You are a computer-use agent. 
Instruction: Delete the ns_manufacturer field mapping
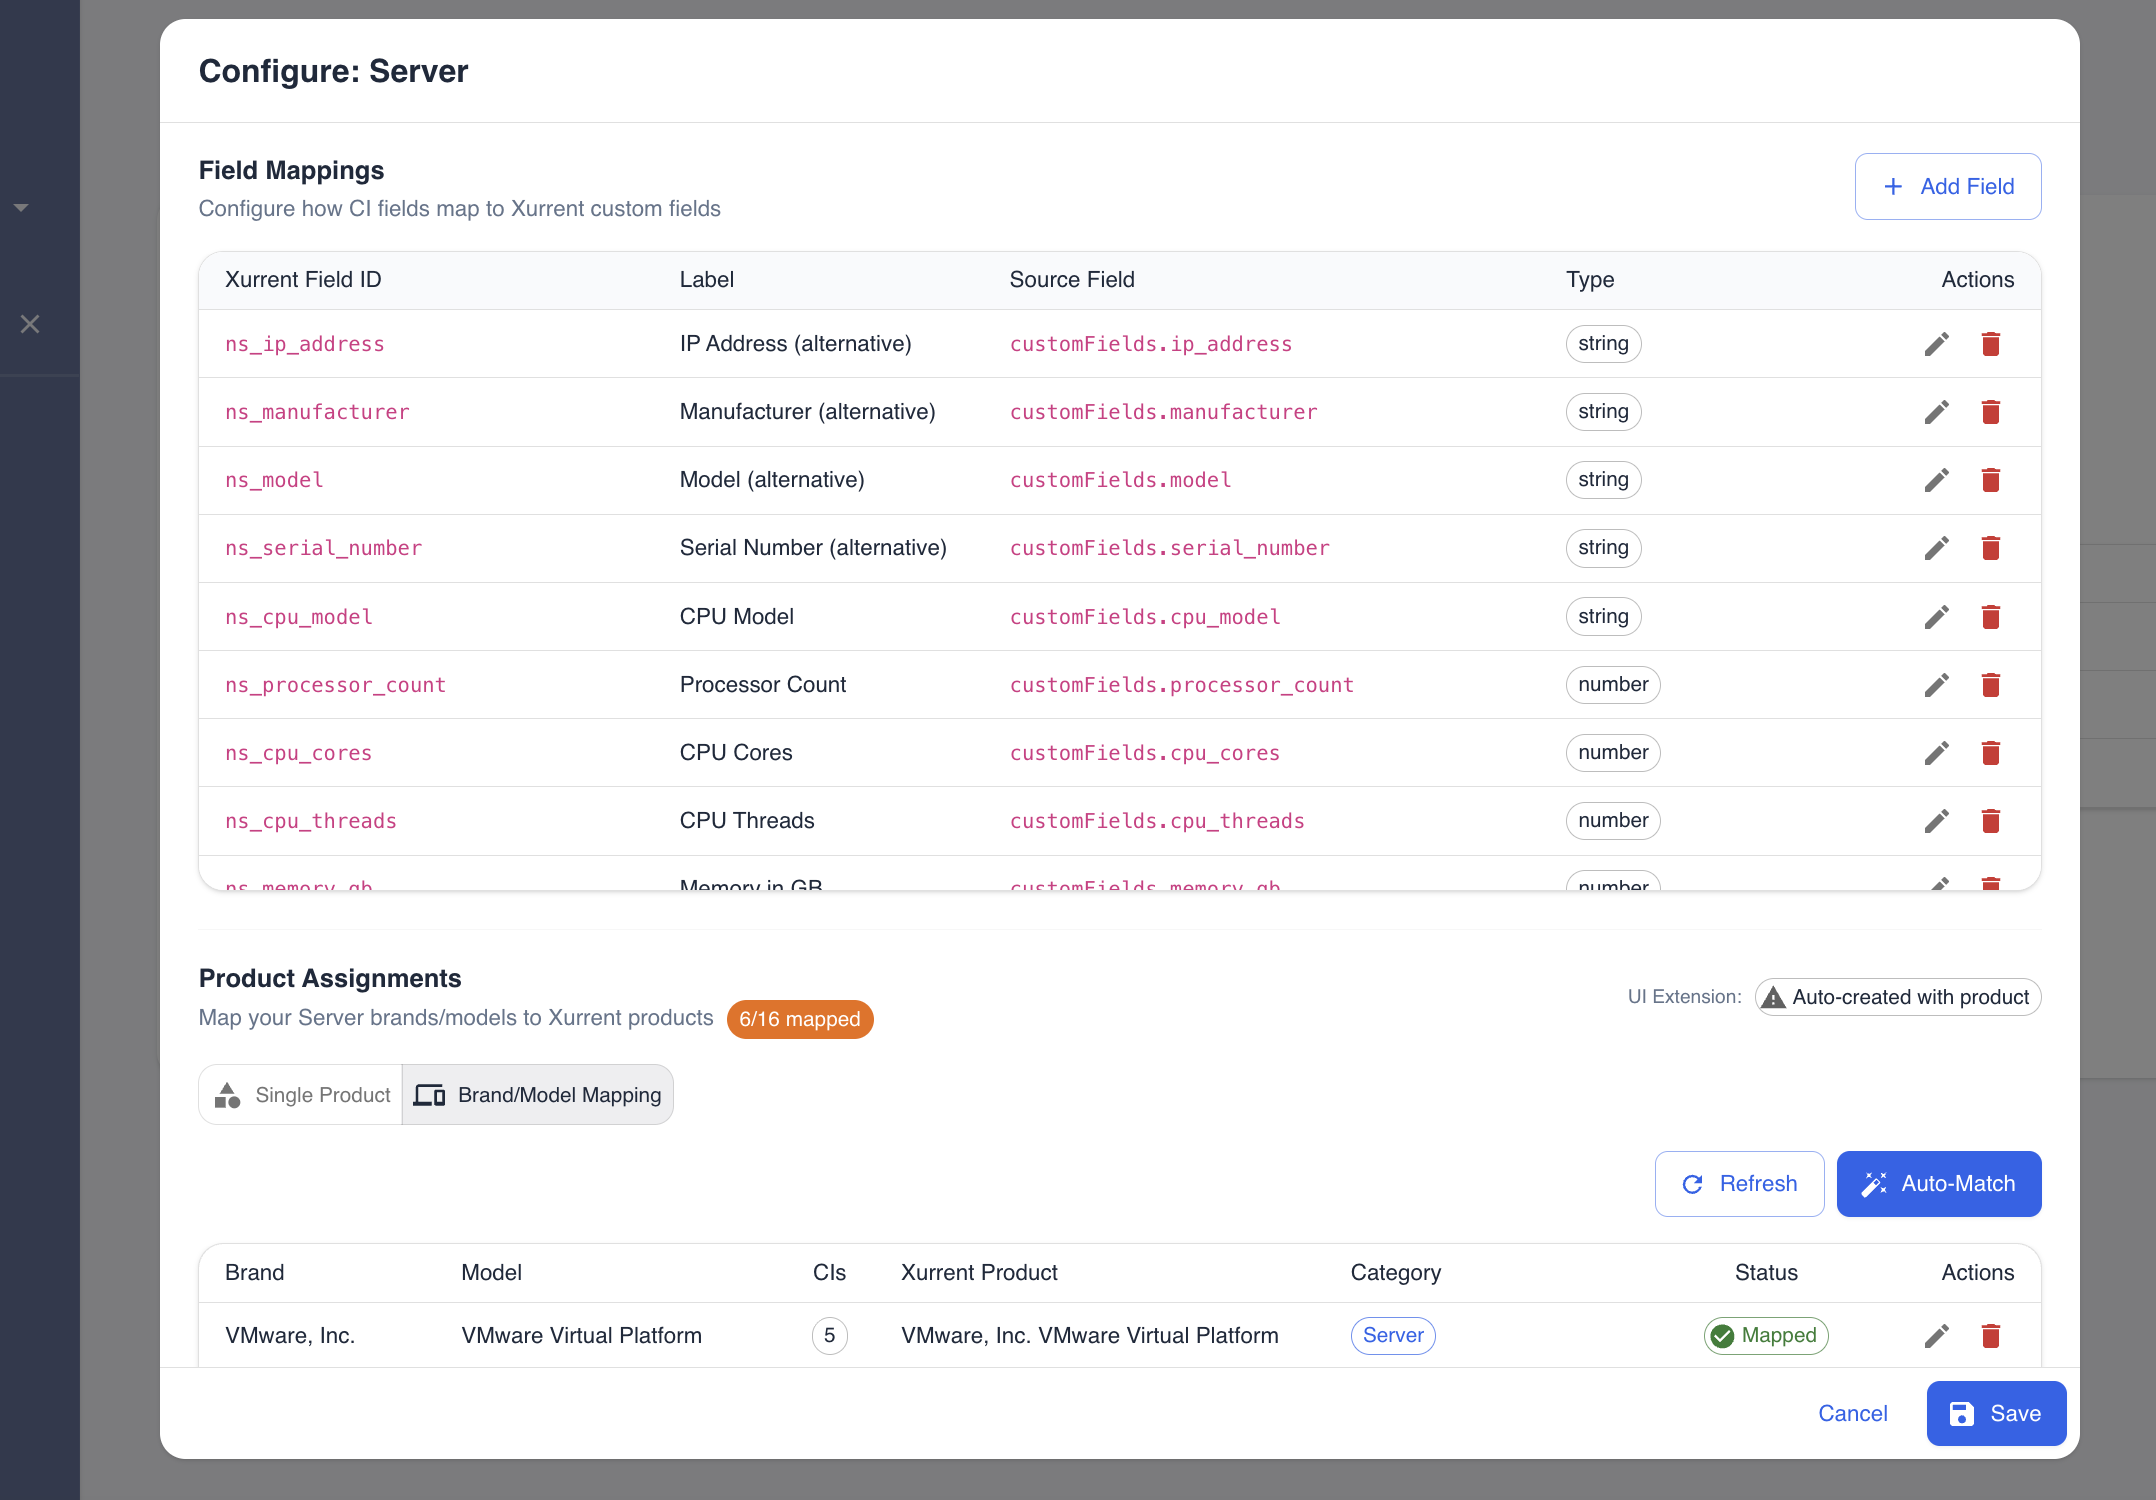click(1990, 412)
